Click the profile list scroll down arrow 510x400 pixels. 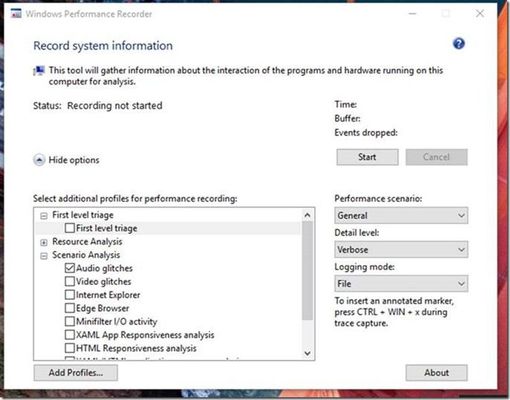click(307, 353)
